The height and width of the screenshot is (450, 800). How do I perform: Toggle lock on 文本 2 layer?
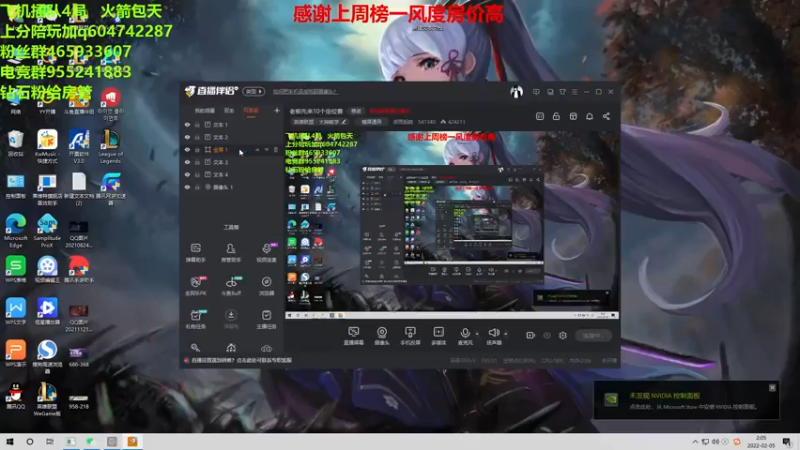click(x=197, y=137)
